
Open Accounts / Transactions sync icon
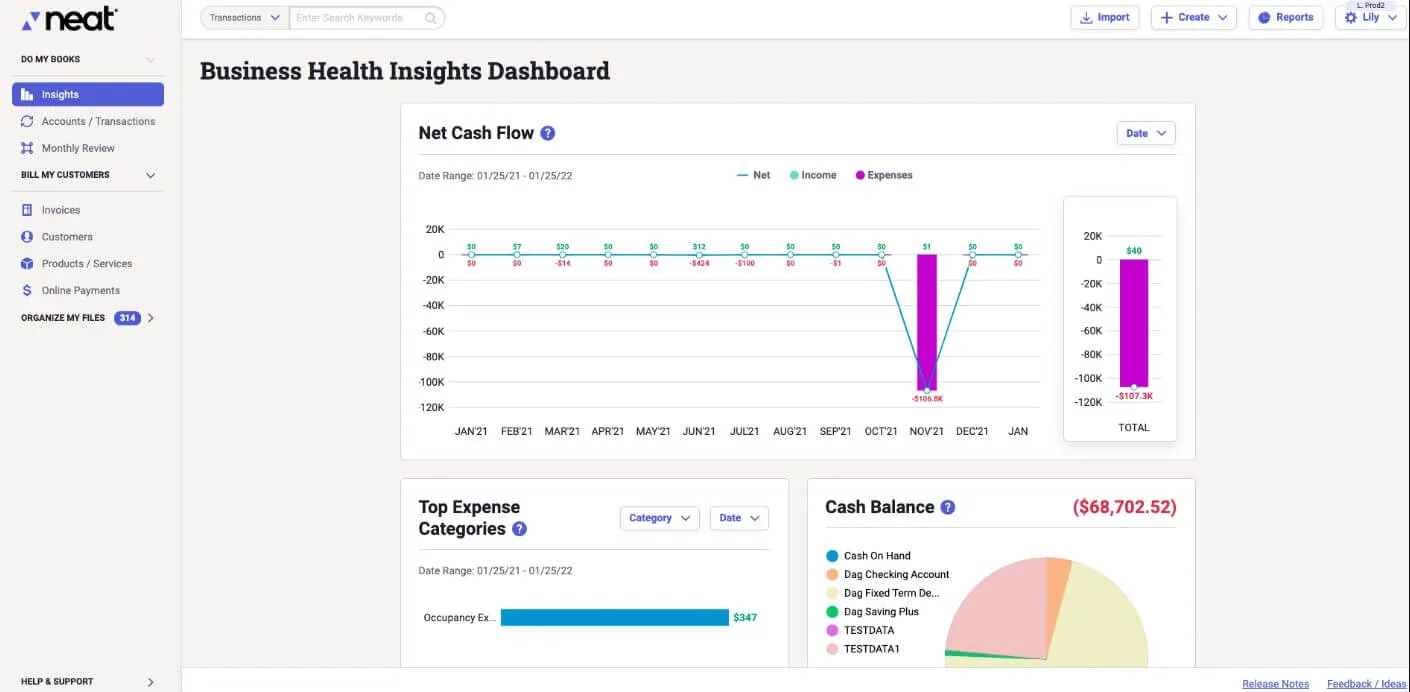pyautogui.click(x=27, y=121)
